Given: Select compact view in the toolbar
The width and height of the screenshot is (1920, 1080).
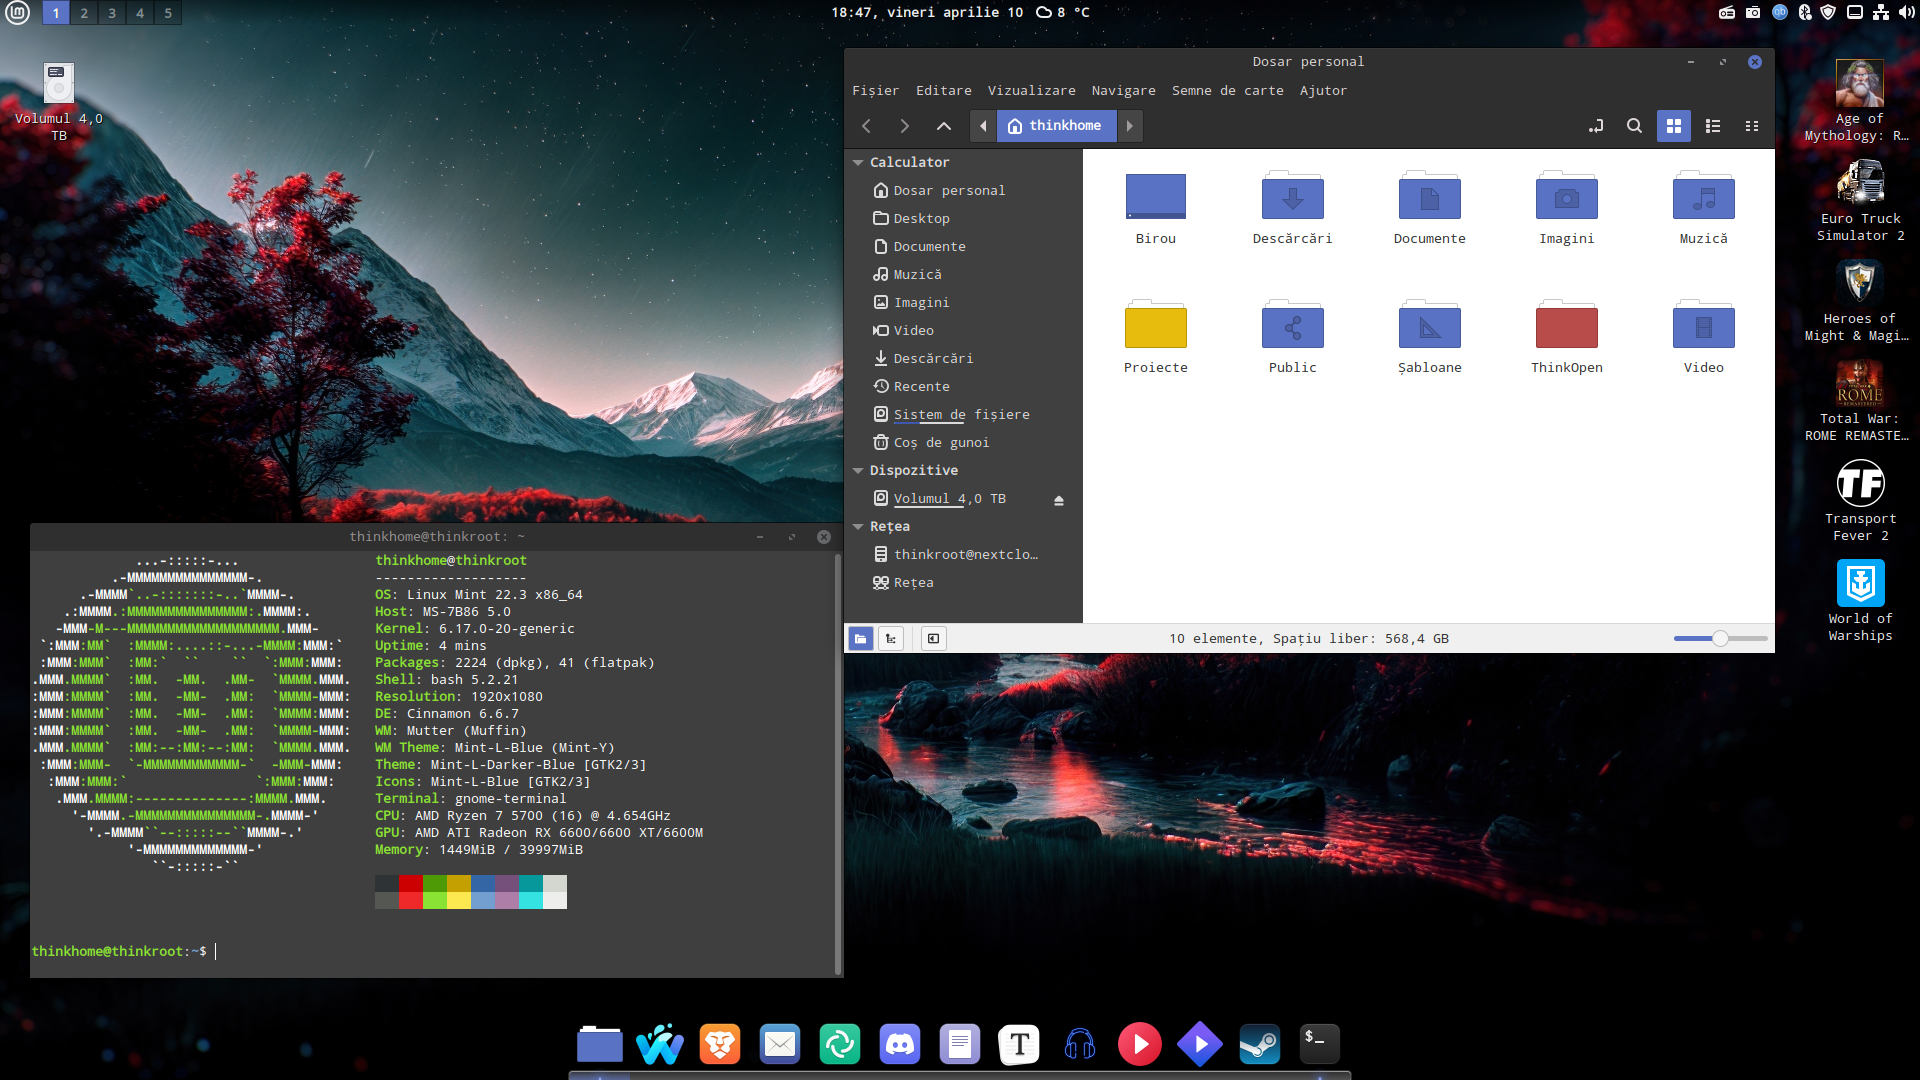Looking at the screenshot, I should 1752,126.
